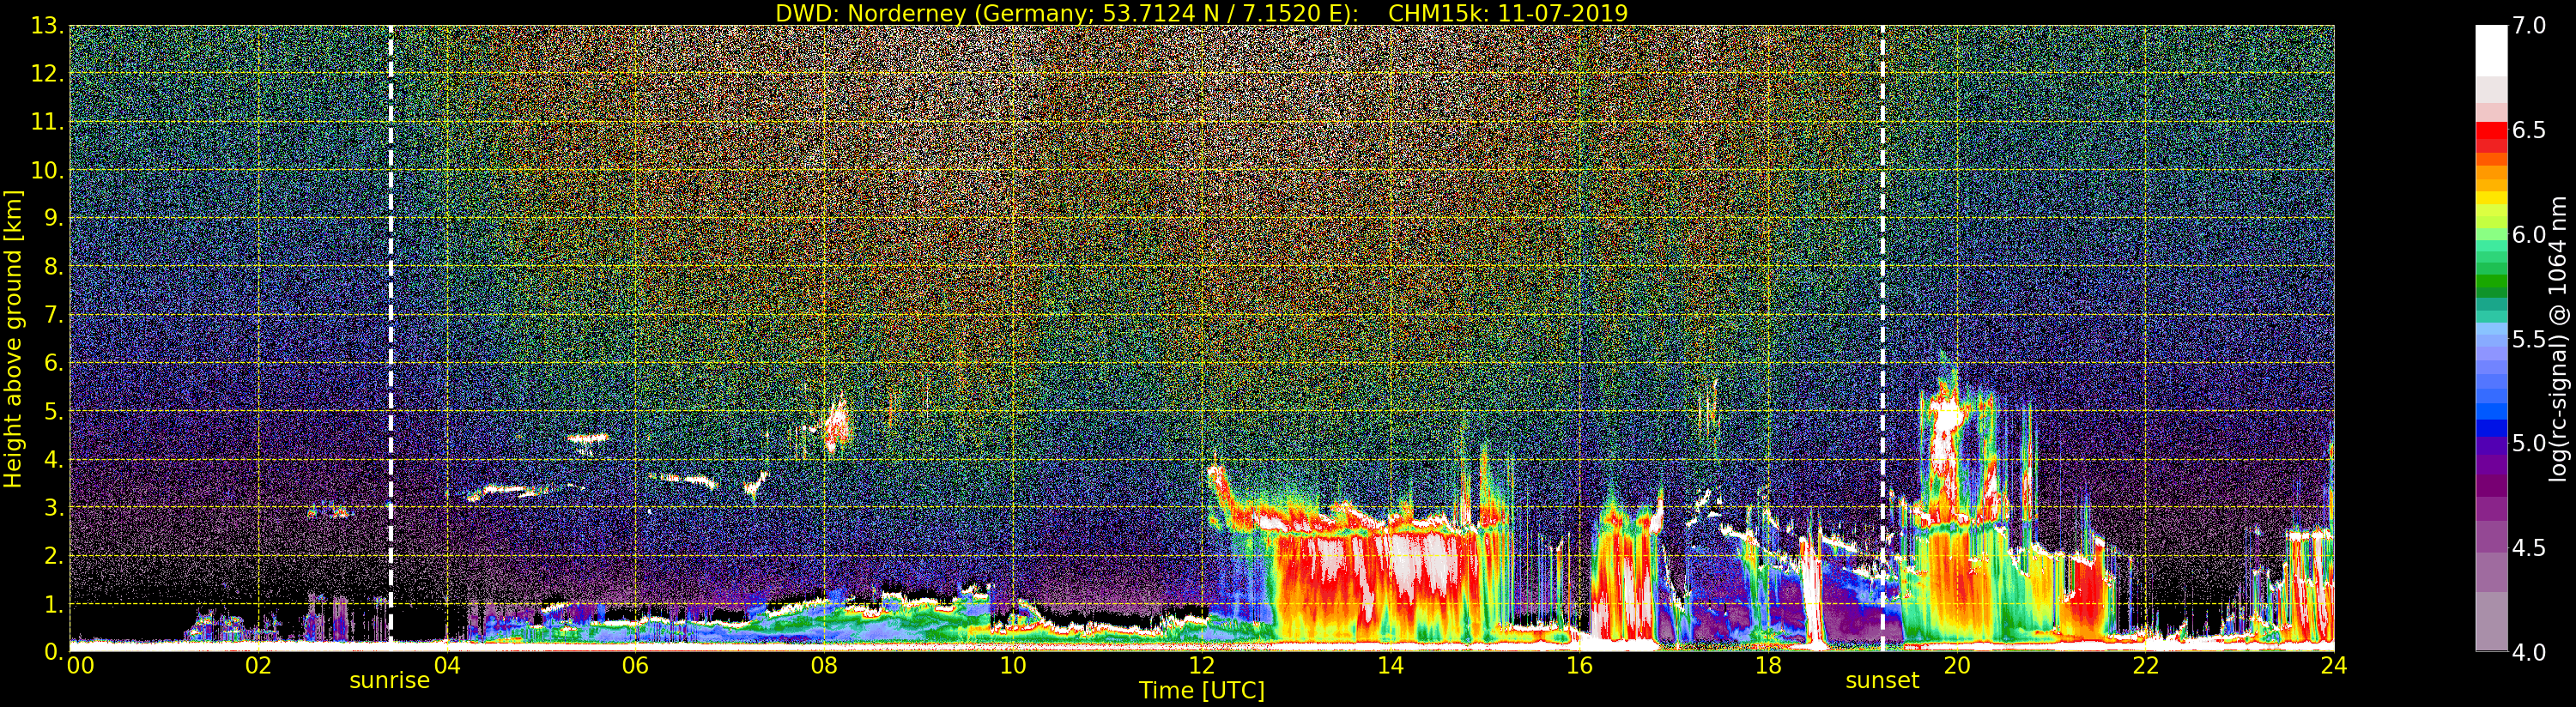This screenshot has width=2576, height=707.
Task: Click the height axis tick label '7.'
Action: [53, 315]
